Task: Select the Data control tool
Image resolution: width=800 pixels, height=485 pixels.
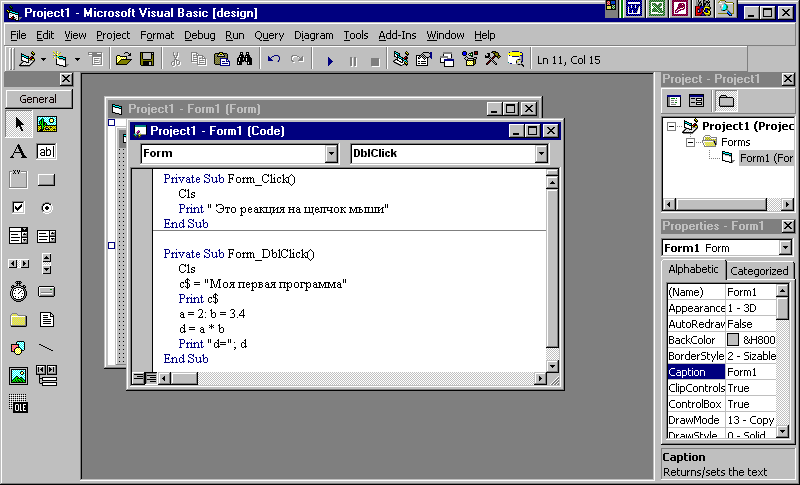Action: pyautogui.click(x=46, y=376)
